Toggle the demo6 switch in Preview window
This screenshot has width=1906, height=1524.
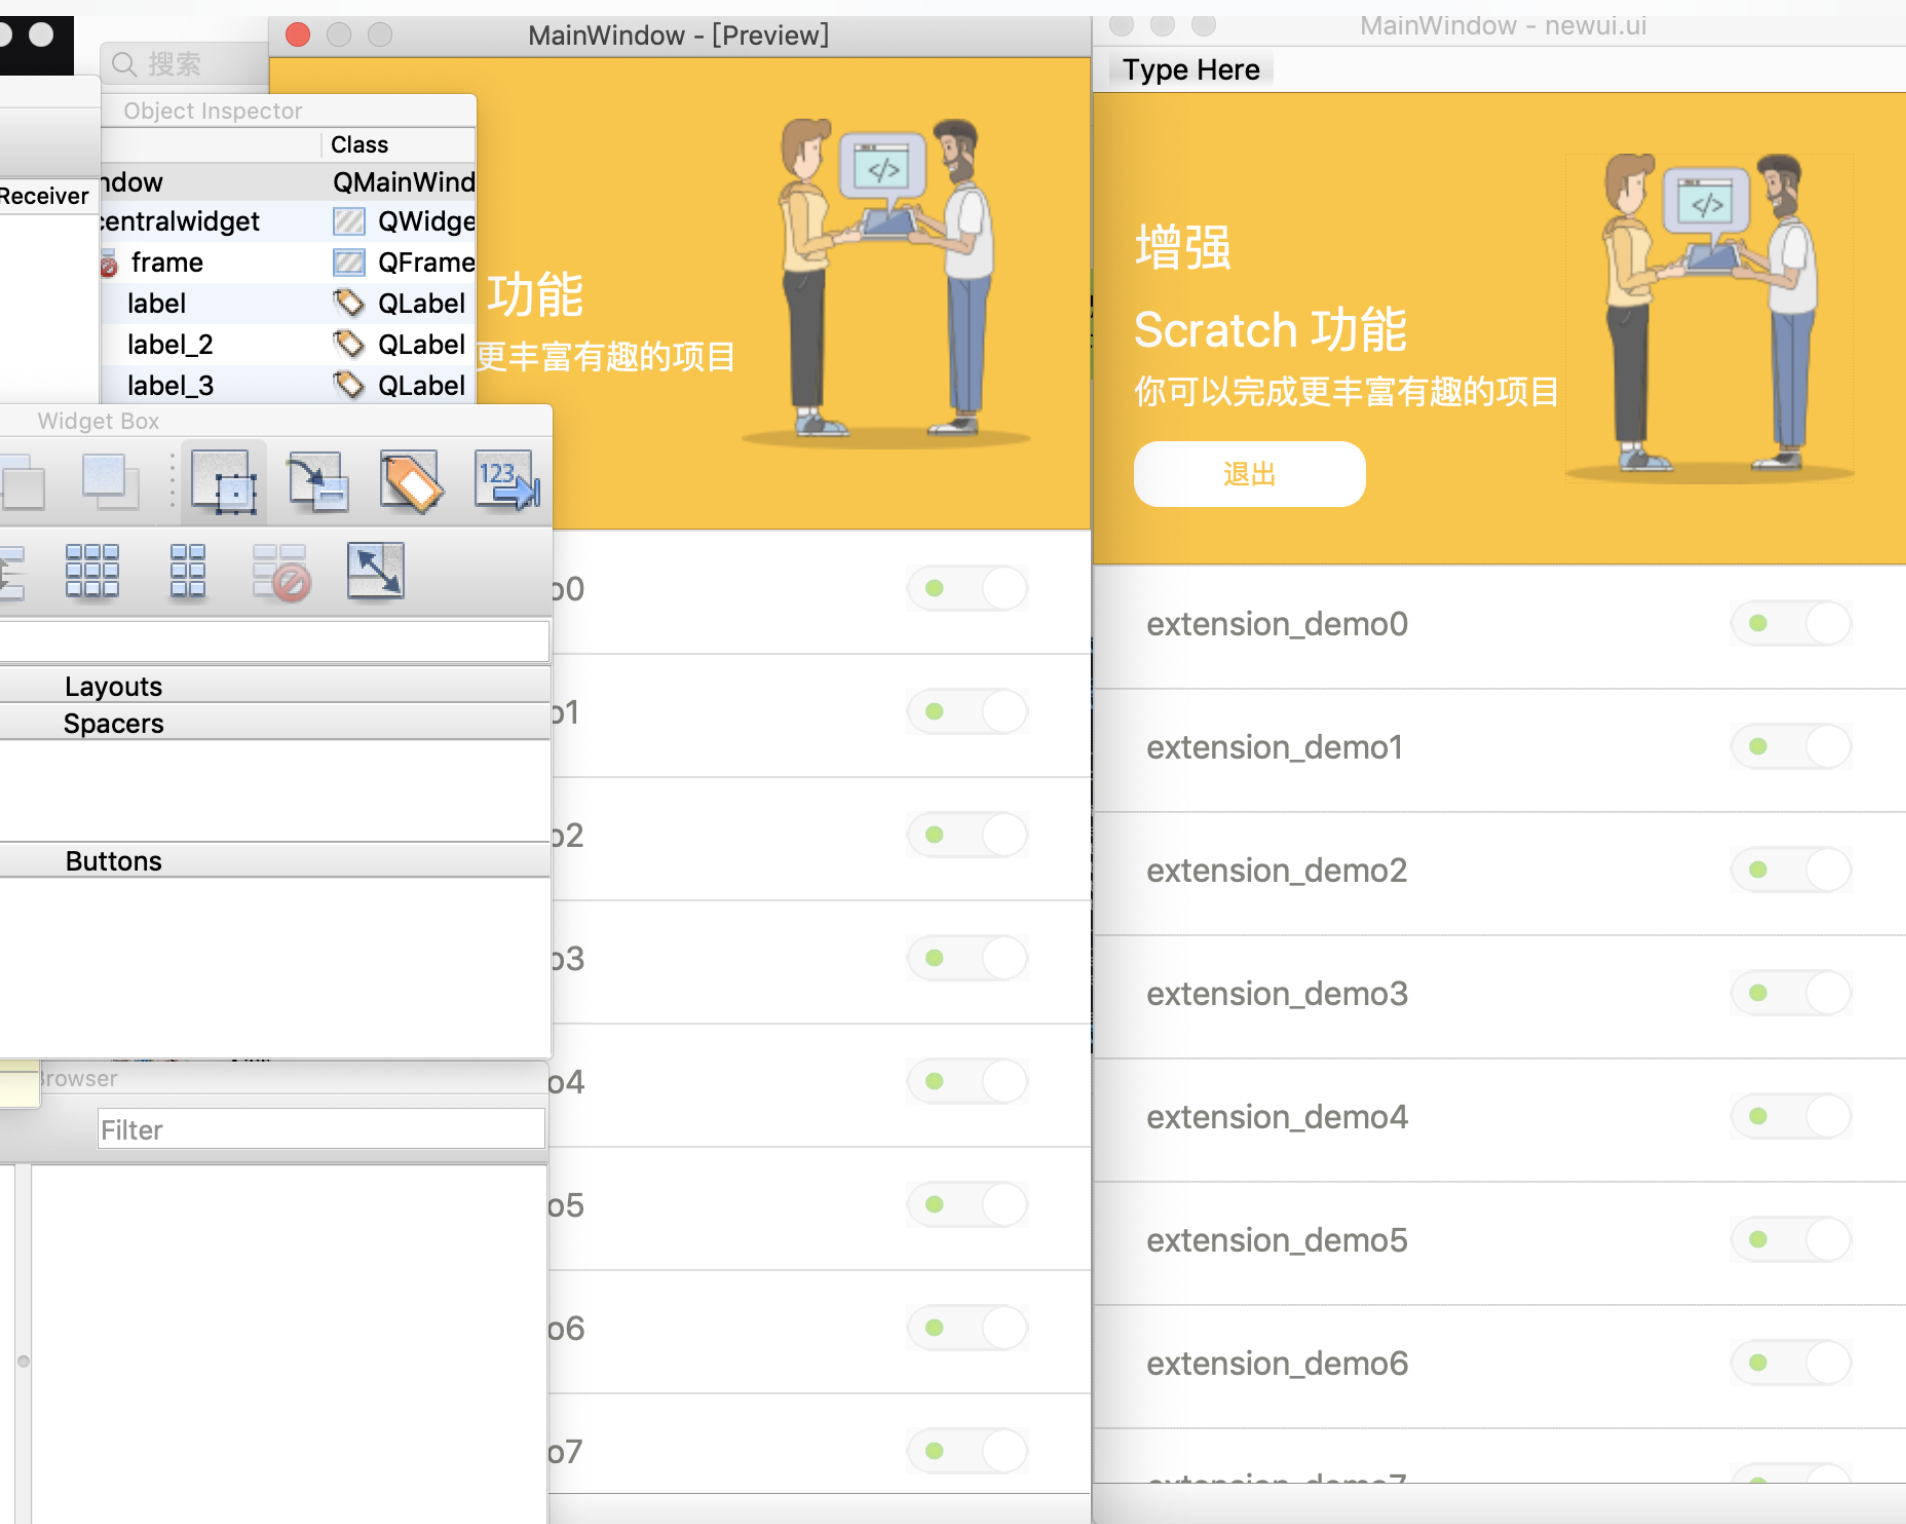click(x=968, y=1327)
